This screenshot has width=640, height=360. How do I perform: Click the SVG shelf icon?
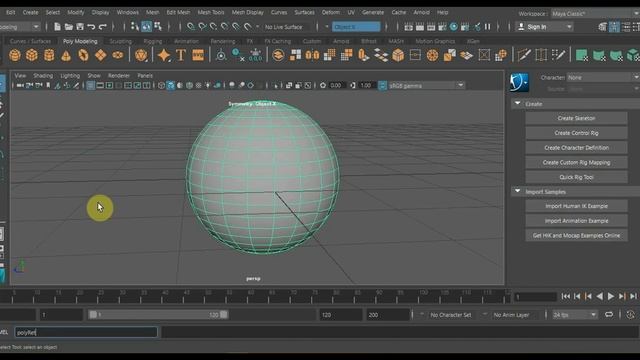pos(198,55)
